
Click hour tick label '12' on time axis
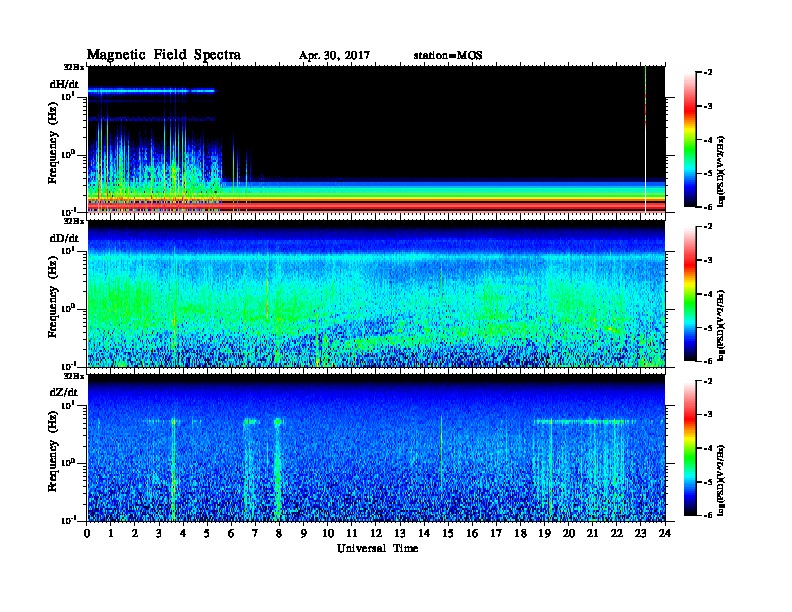click(376, 533)
